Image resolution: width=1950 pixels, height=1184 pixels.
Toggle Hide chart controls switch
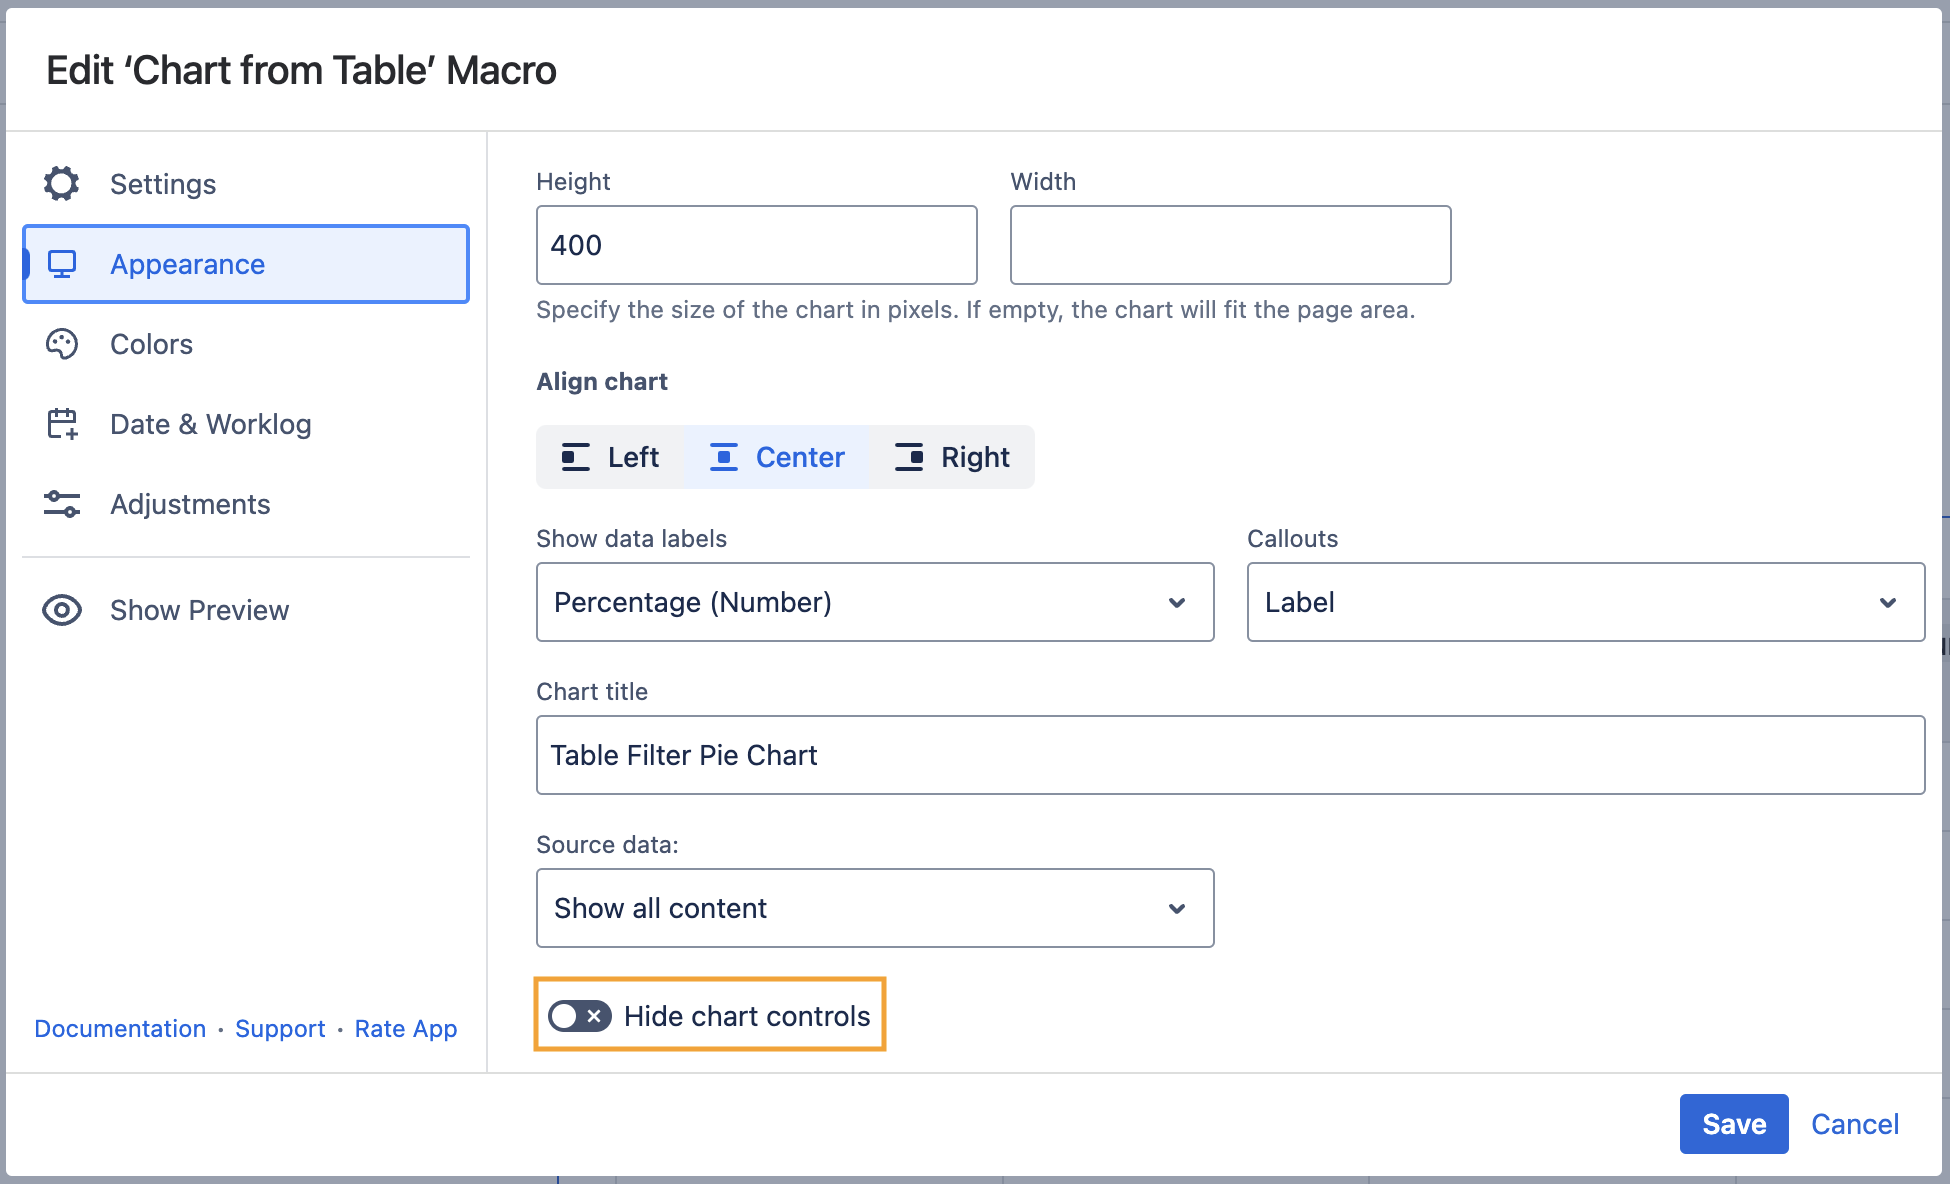tap(580, 1016)
